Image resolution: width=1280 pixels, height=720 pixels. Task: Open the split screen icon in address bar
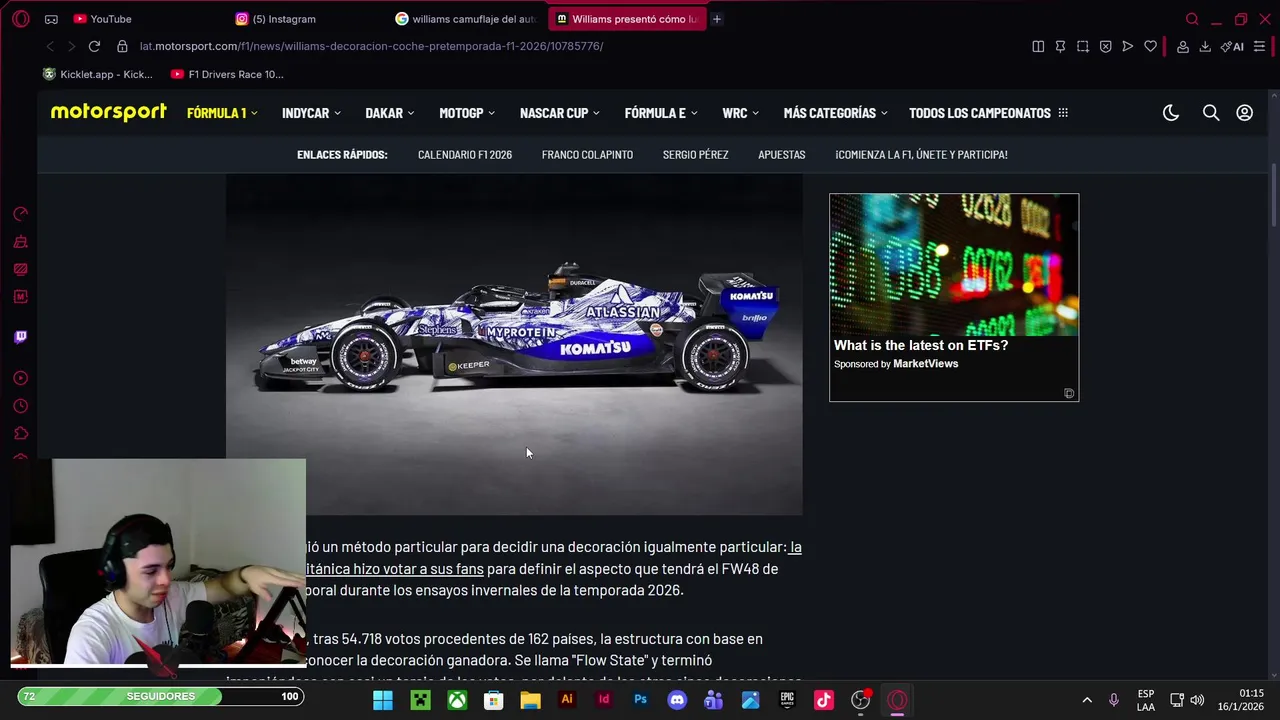[x=1038, y=46]
